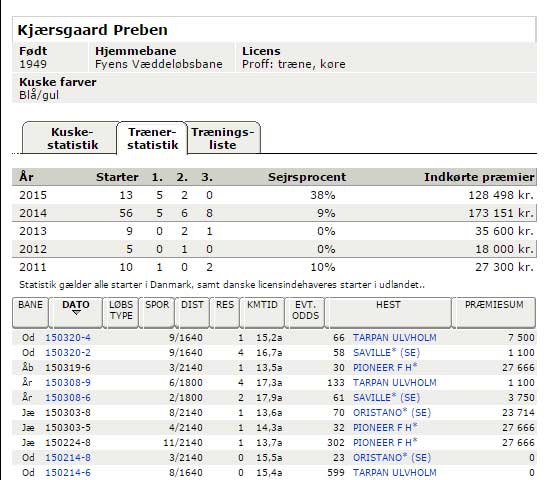Image resolution: width=546 pixels, height=480 pixels.
Task: Switch to the Trænings-liste tab
Action: (223, 138)
